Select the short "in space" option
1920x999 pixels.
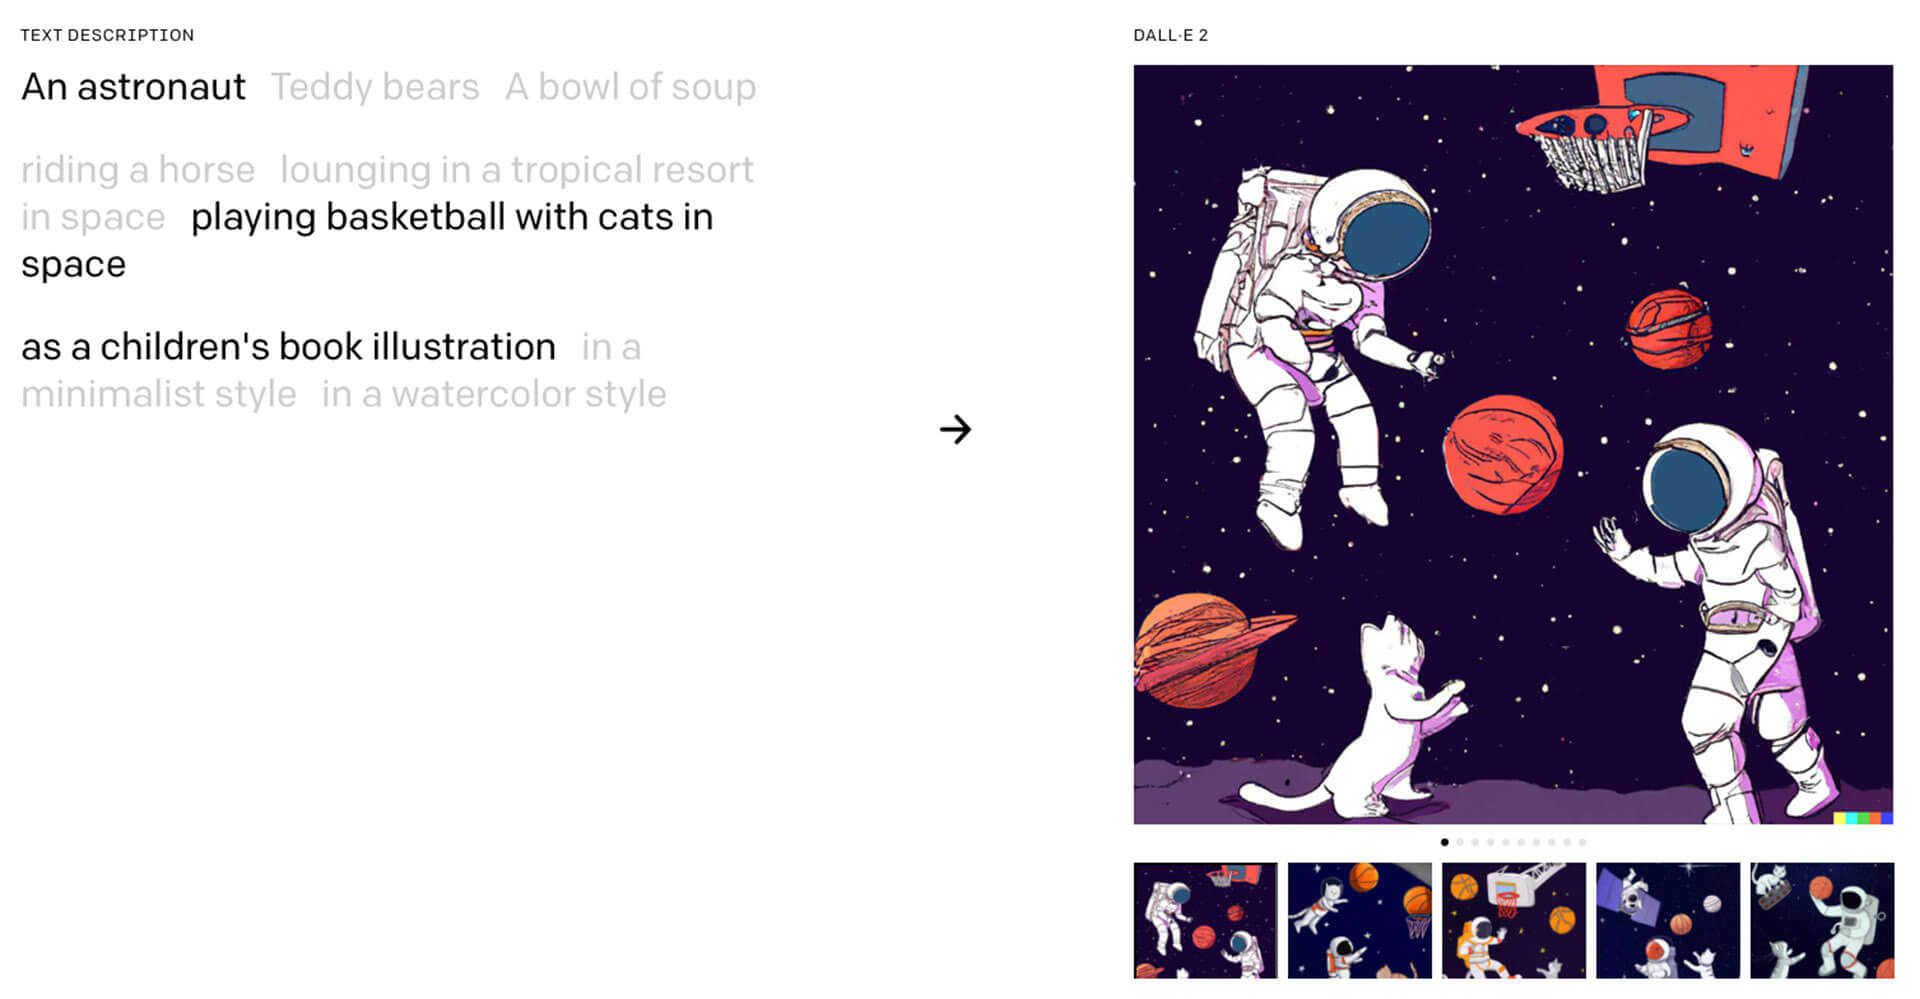(93, 217)
